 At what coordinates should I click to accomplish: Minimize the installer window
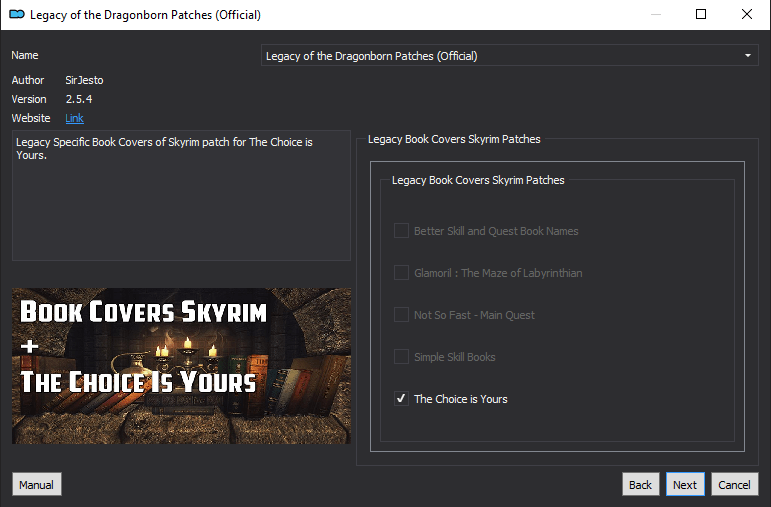[x=655, y=14]
